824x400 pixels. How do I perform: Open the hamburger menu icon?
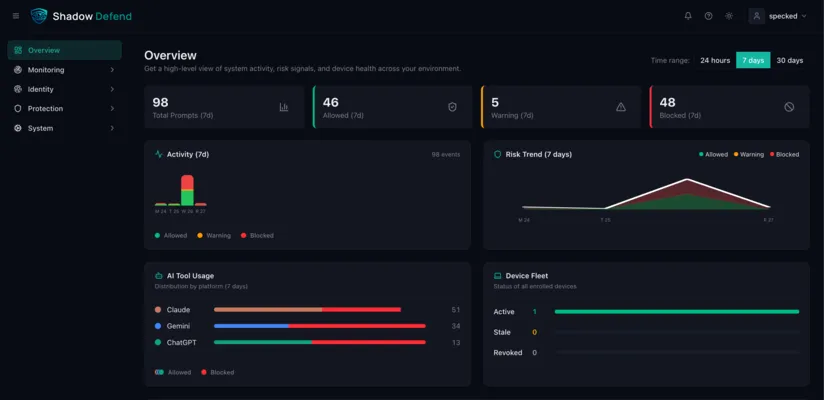pos(16,16)
